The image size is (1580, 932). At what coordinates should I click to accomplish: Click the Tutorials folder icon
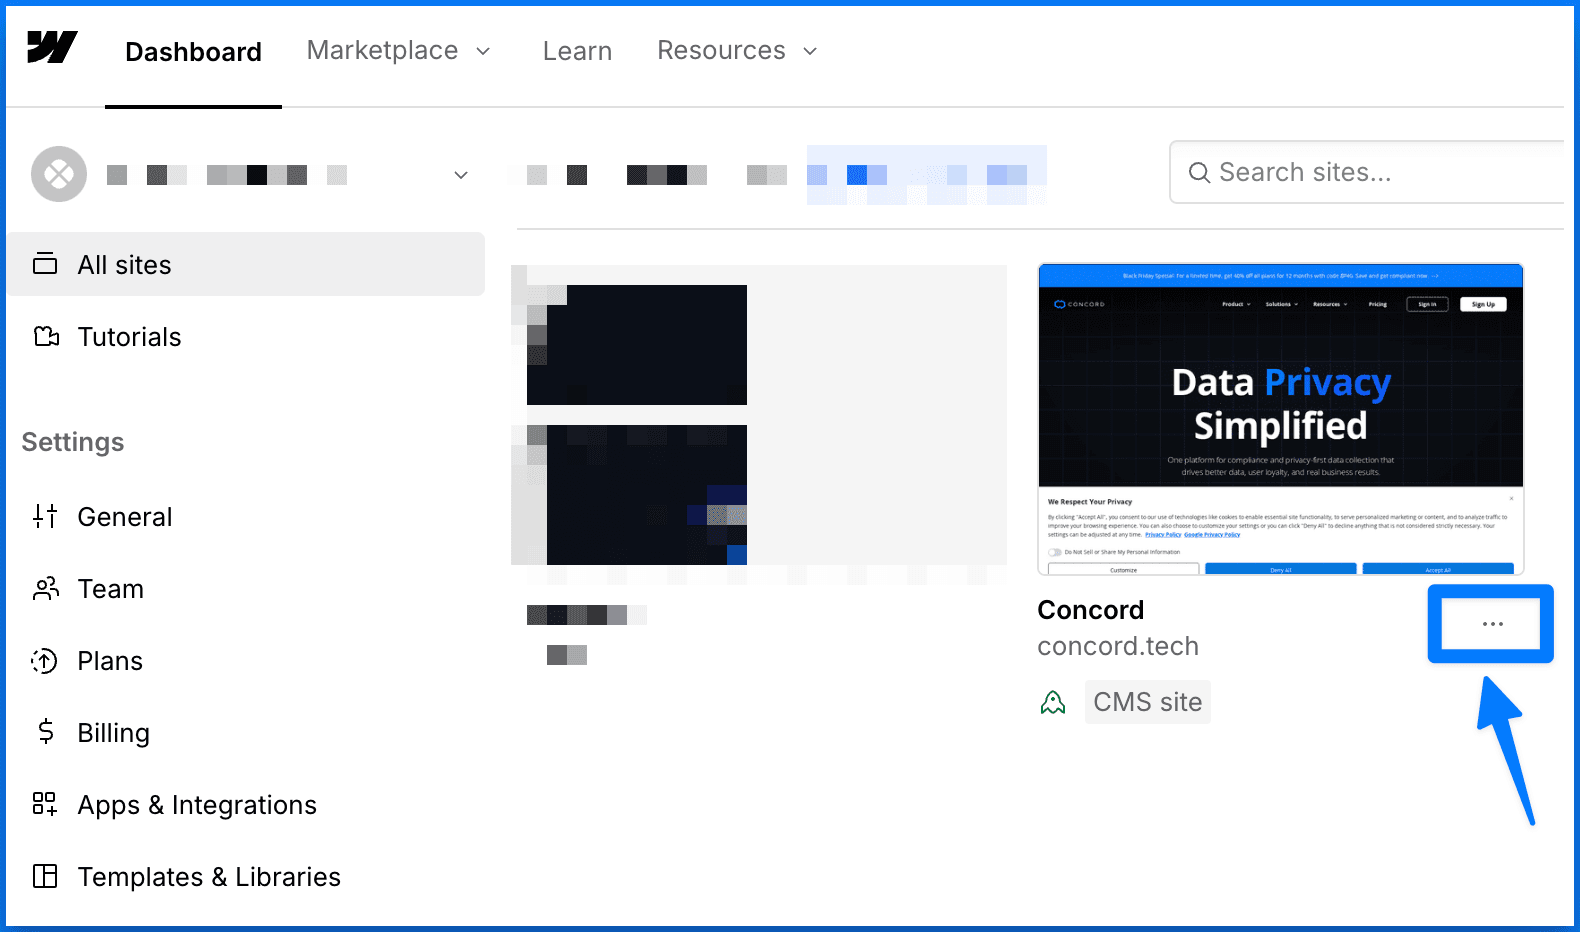click(x=46, y=336)
